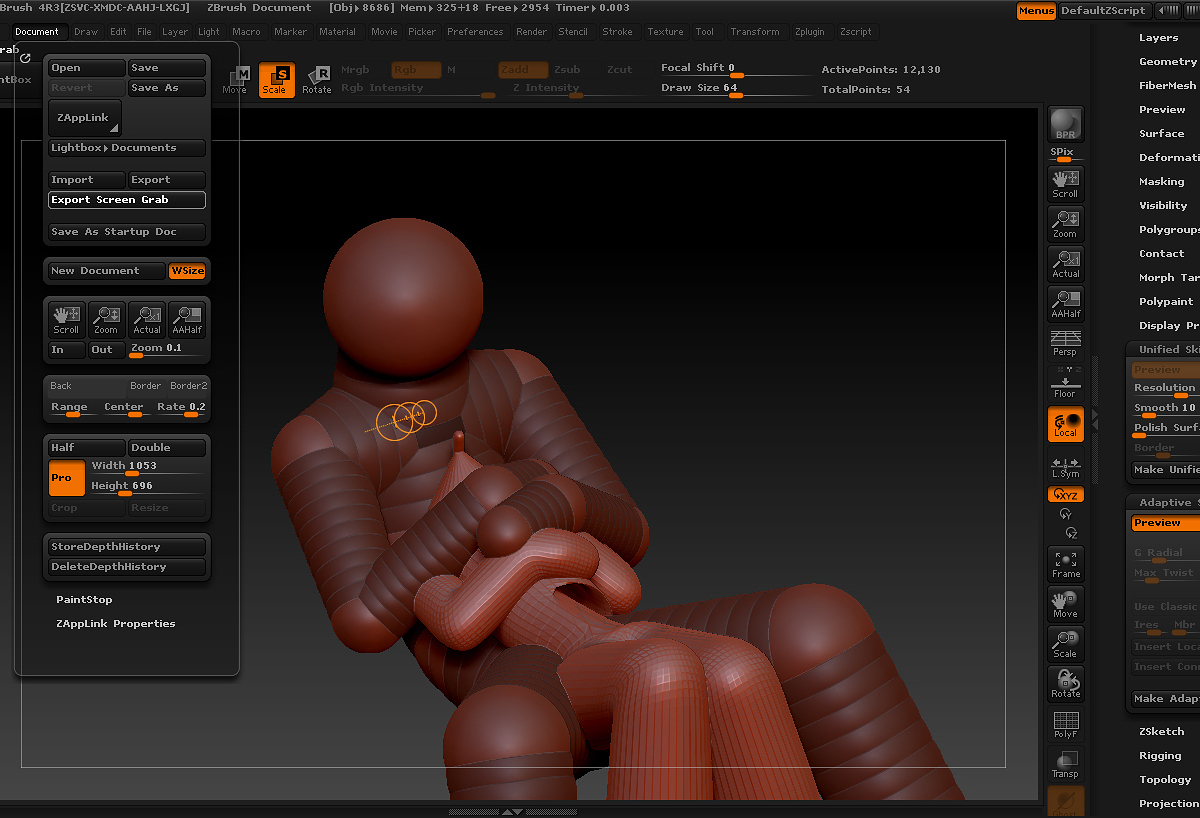Image resolution: width=1200 pixels, height=818 pixels.
Task: Click the AAHalf icon in right shelf
Action: coord(1065,304)
